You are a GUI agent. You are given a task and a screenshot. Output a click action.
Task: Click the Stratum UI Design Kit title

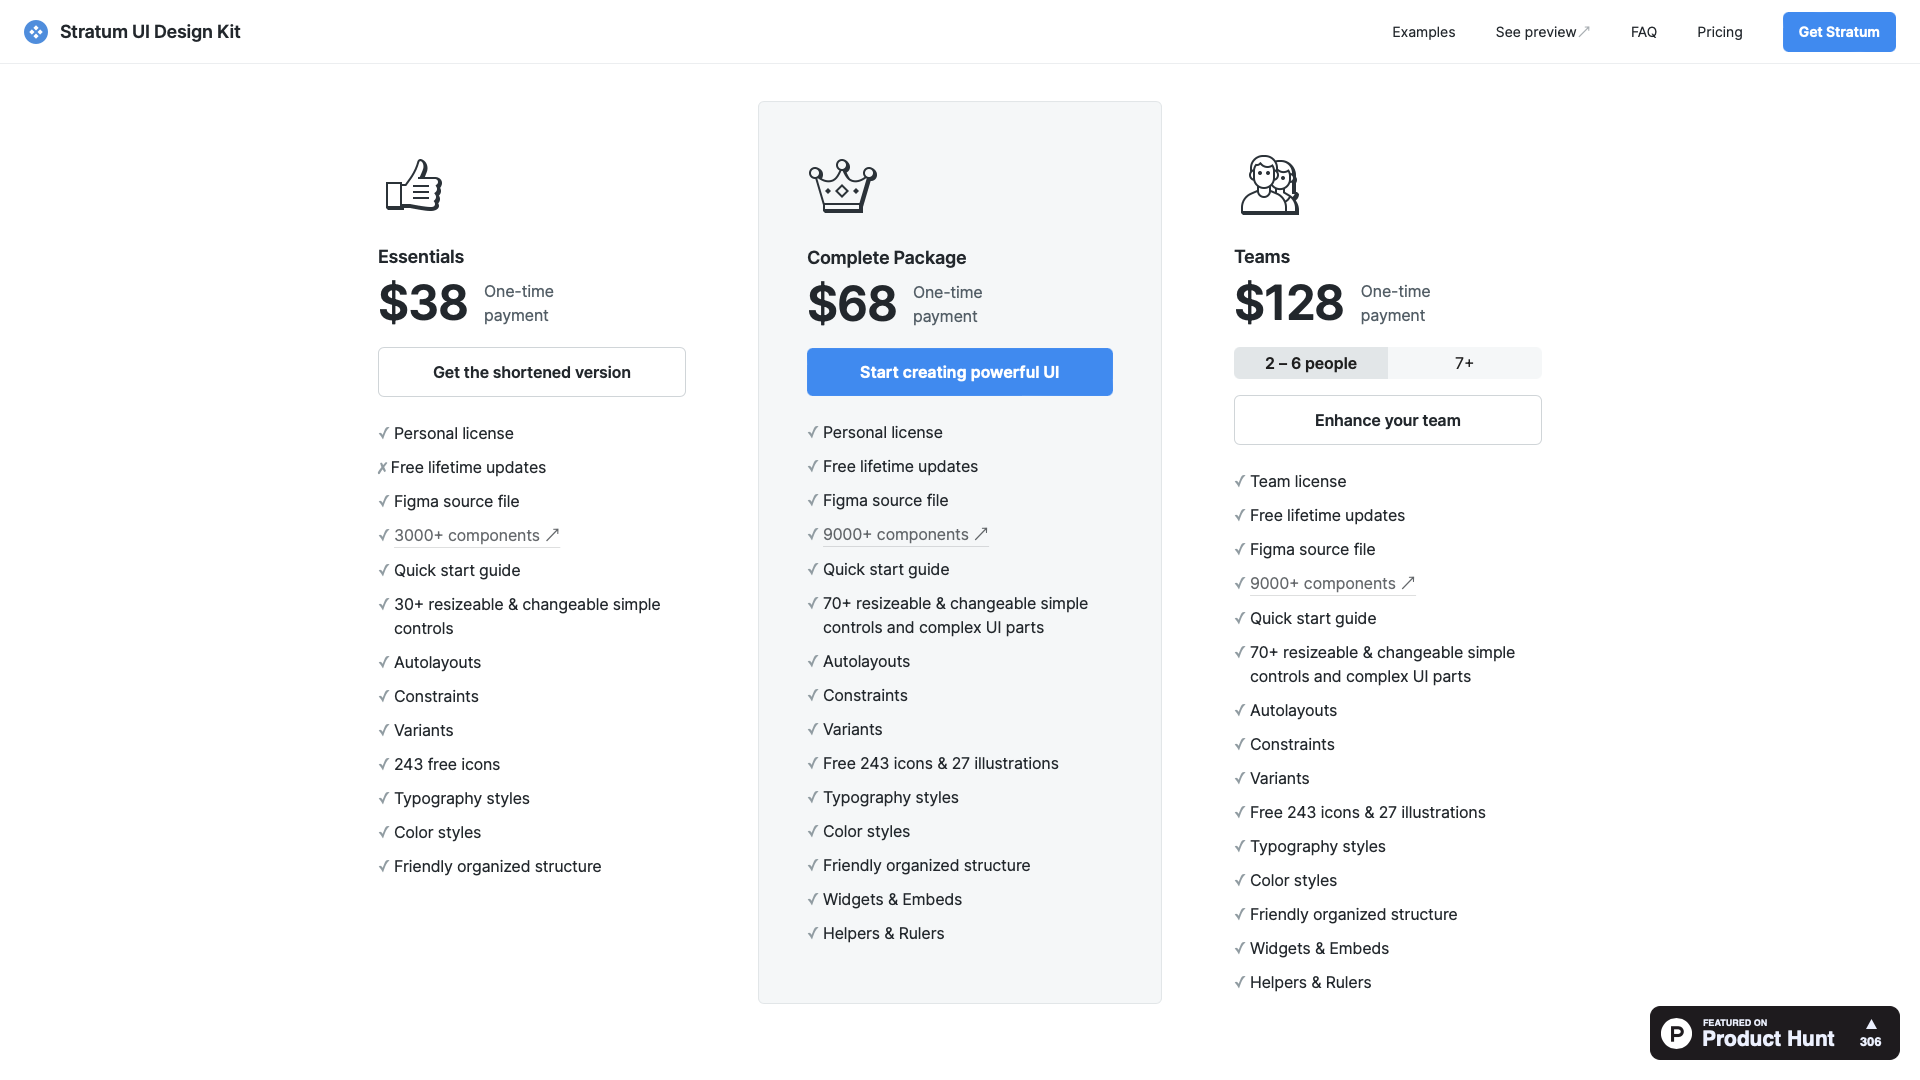tap(150, 32)
